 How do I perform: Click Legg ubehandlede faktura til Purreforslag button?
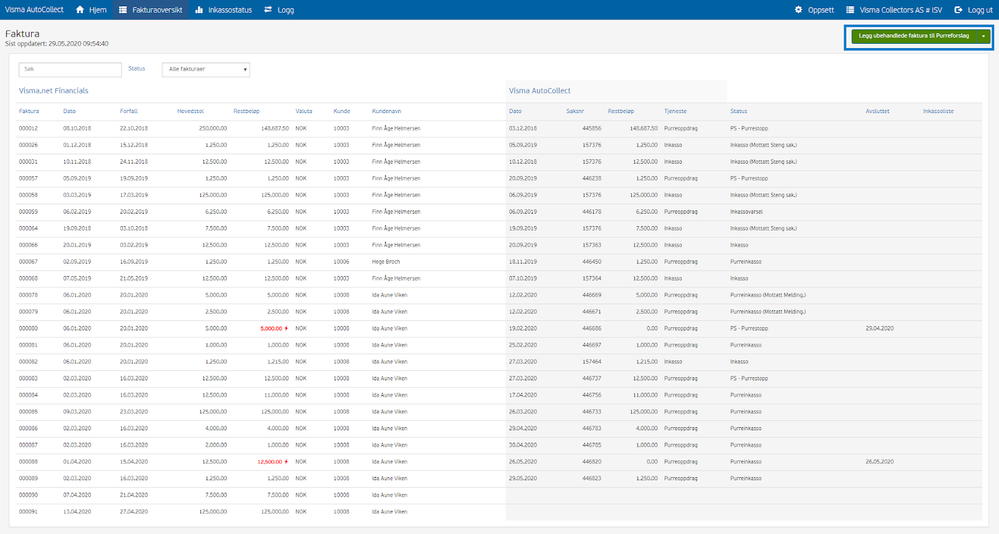(x=914, y=36)
